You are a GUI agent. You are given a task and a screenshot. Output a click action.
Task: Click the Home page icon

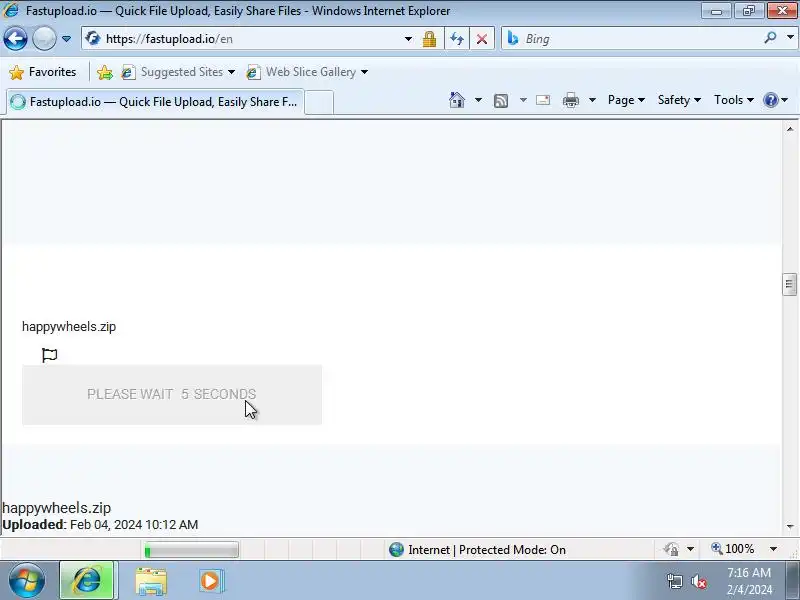pyautogui.click(x=457, y=100)
